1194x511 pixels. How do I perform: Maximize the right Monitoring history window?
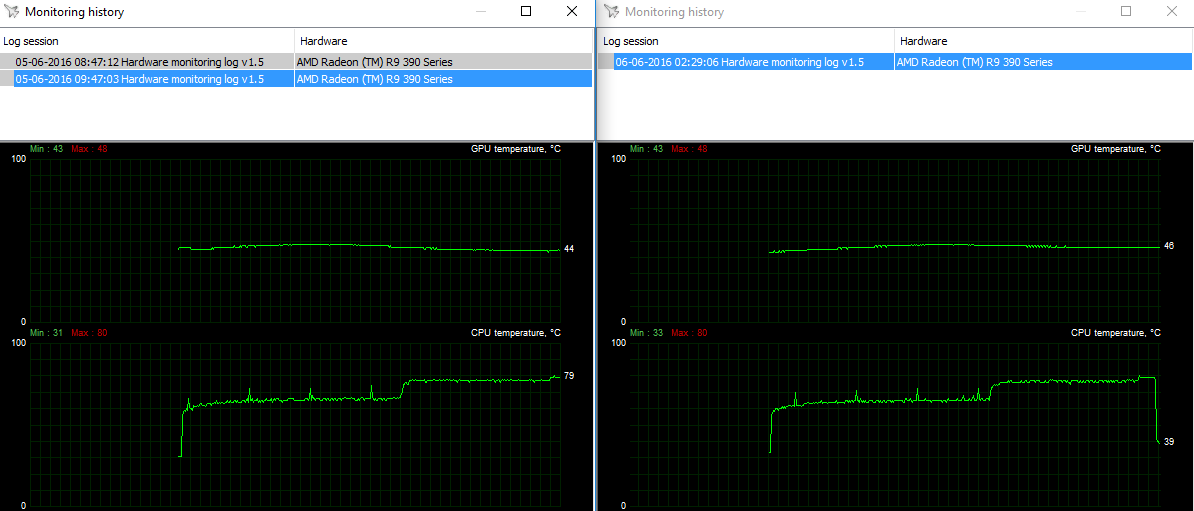[1126, 11]
